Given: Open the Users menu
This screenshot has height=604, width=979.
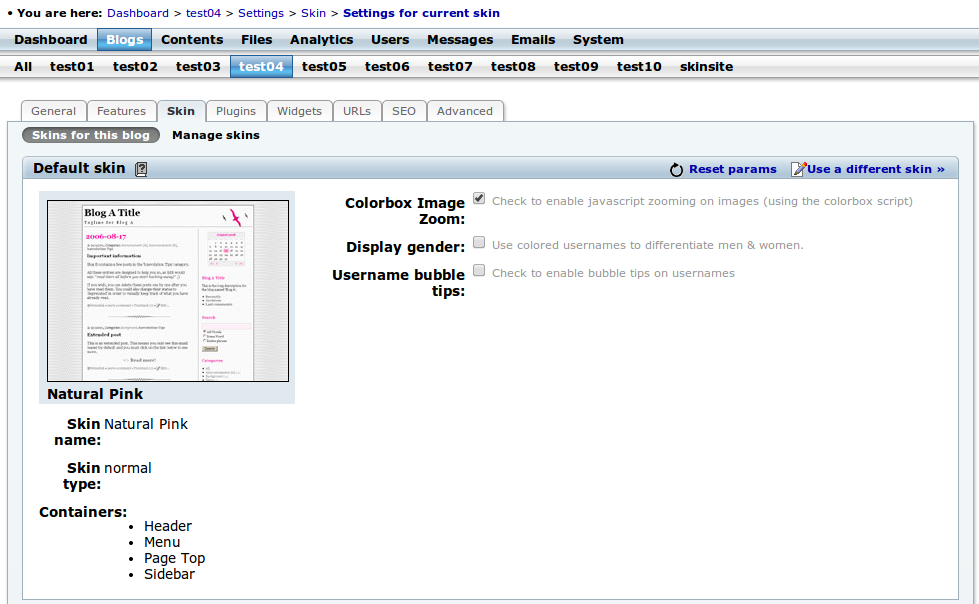Looking at the screenshot, I should click(x=390, y=40).
